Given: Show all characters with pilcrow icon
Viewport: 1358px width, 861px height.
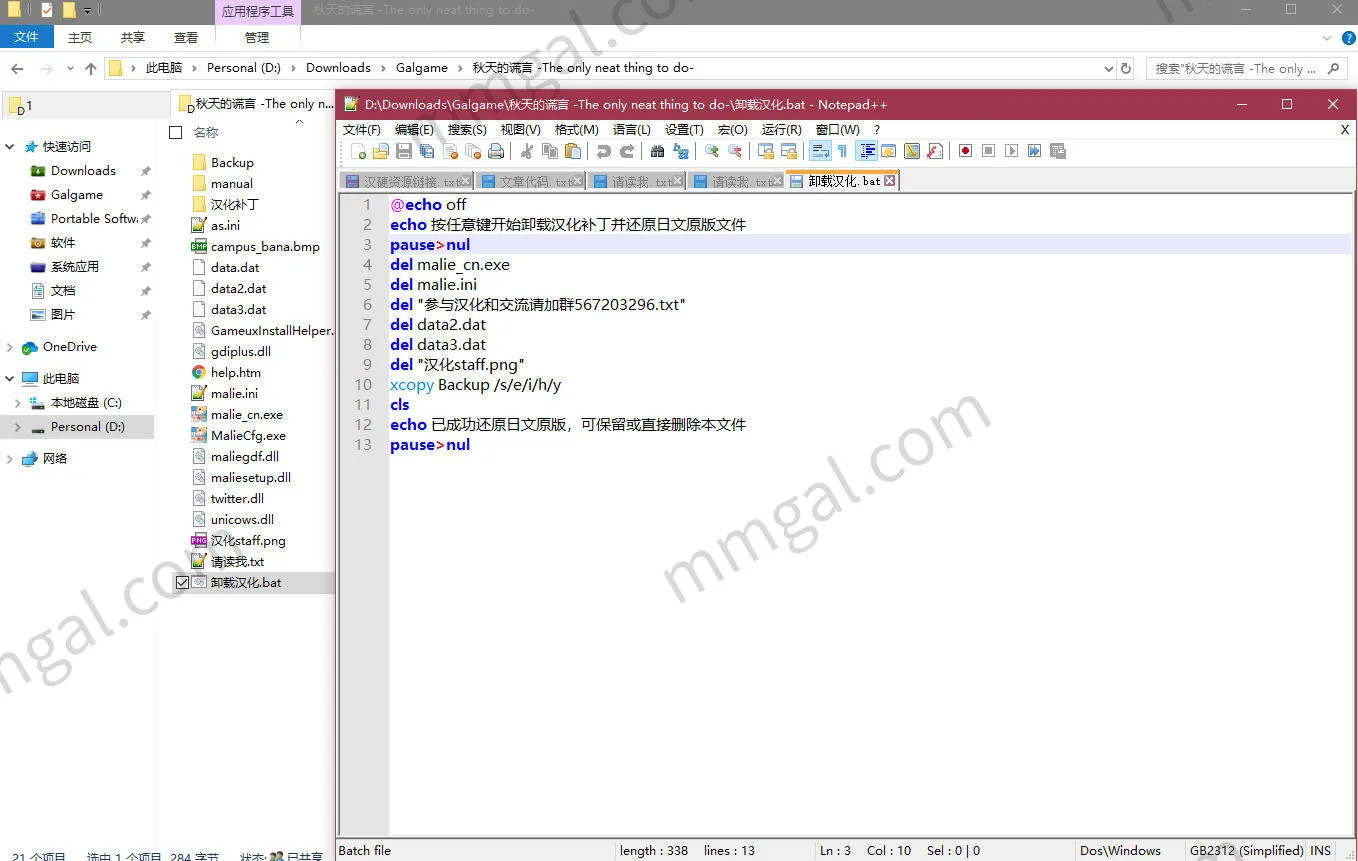Looking at the screenshot, I should click(842, 151).
